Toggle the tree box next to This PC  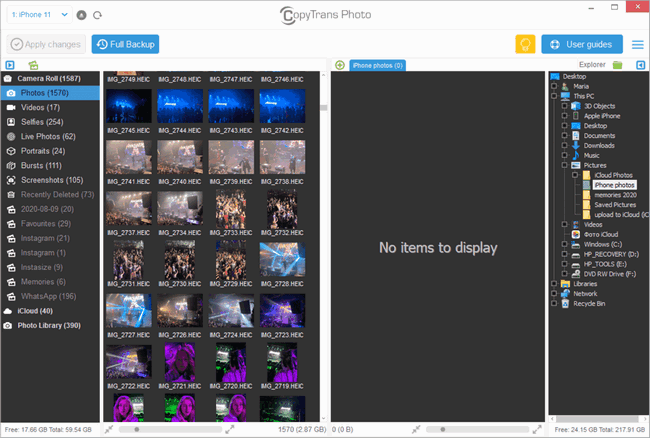point(554,95)
